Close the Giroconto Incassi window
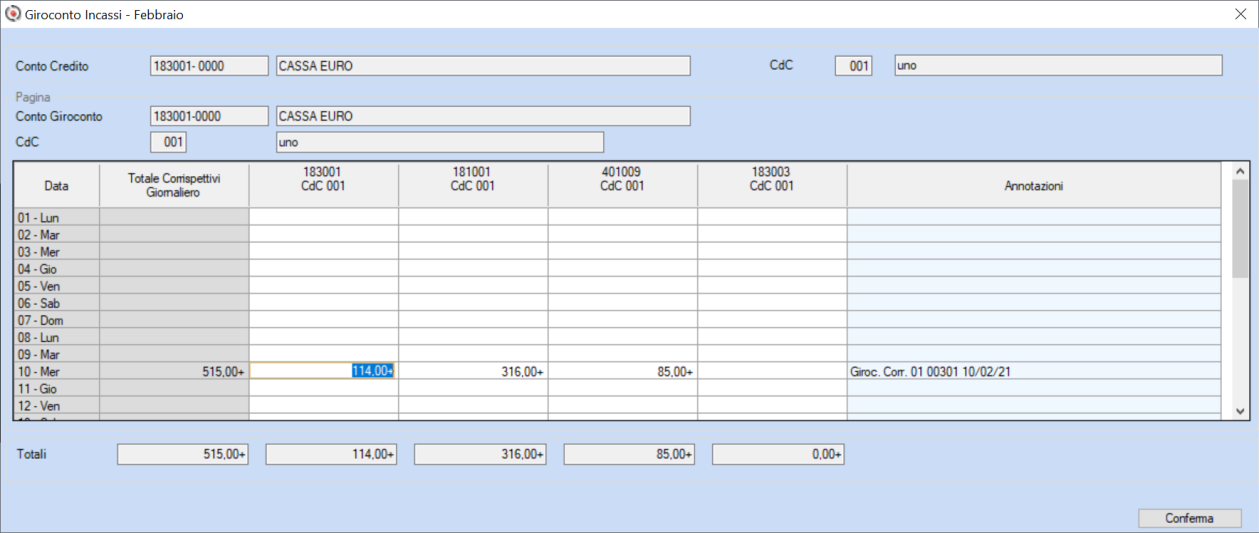This screenshot has height=533, width=1259. coord(1240,15)
